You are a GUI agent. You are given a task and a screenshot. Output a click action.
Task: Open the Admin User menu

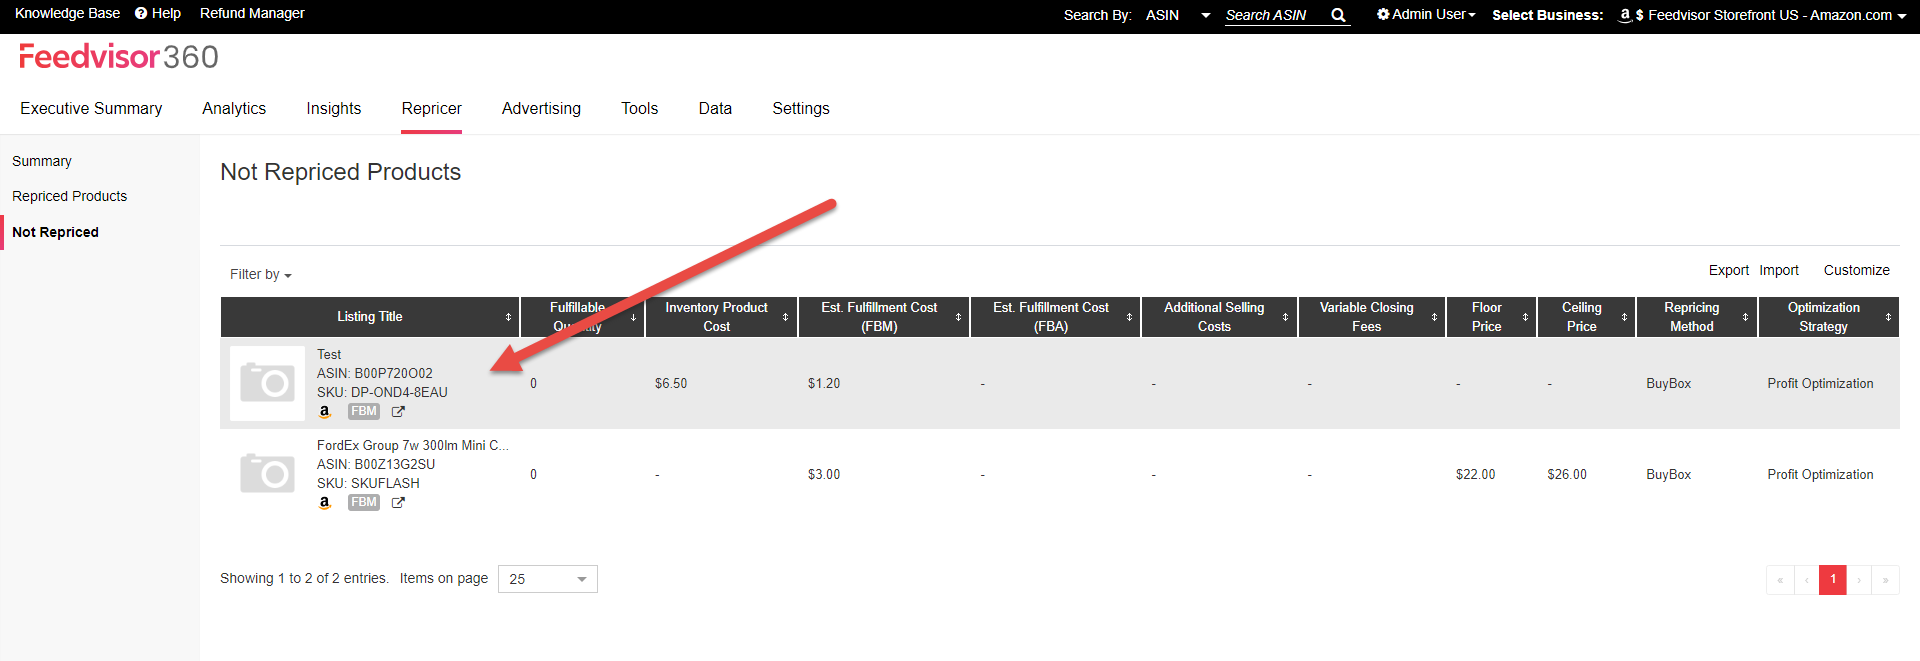tap(1426, 14)
